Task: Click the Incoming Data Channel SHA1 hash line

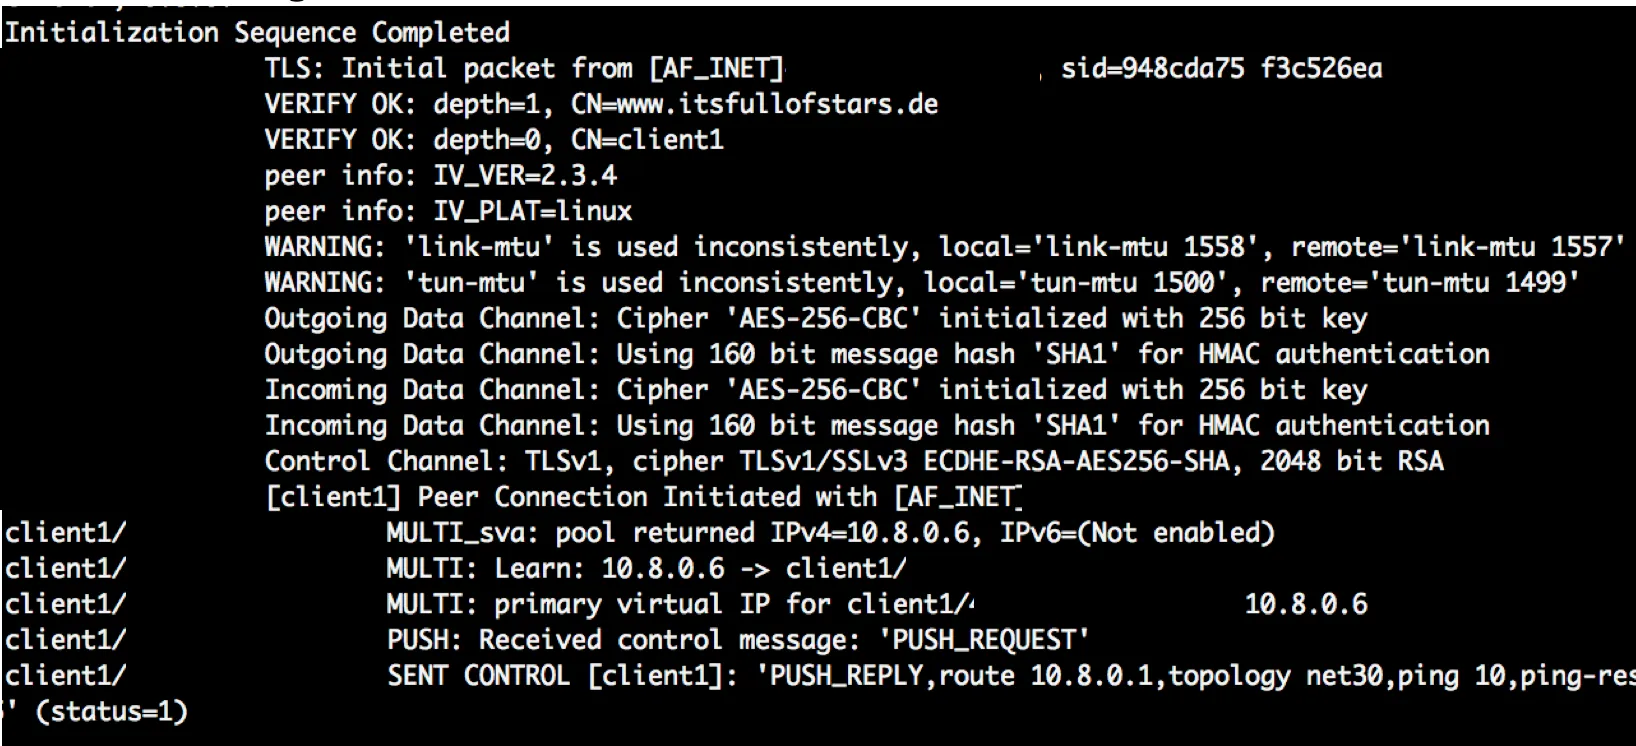Action: point(876,426)
